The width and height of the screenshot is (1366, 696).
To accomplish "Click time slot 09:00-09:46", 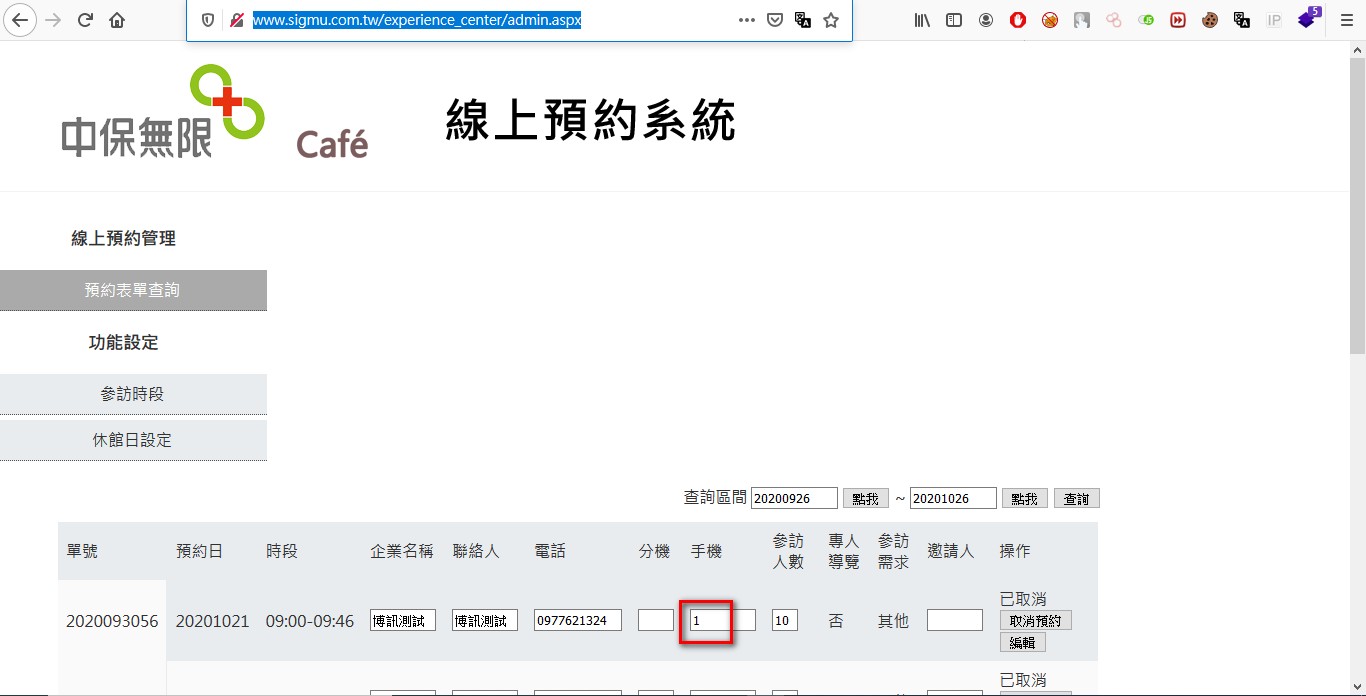I will (310, 621).
